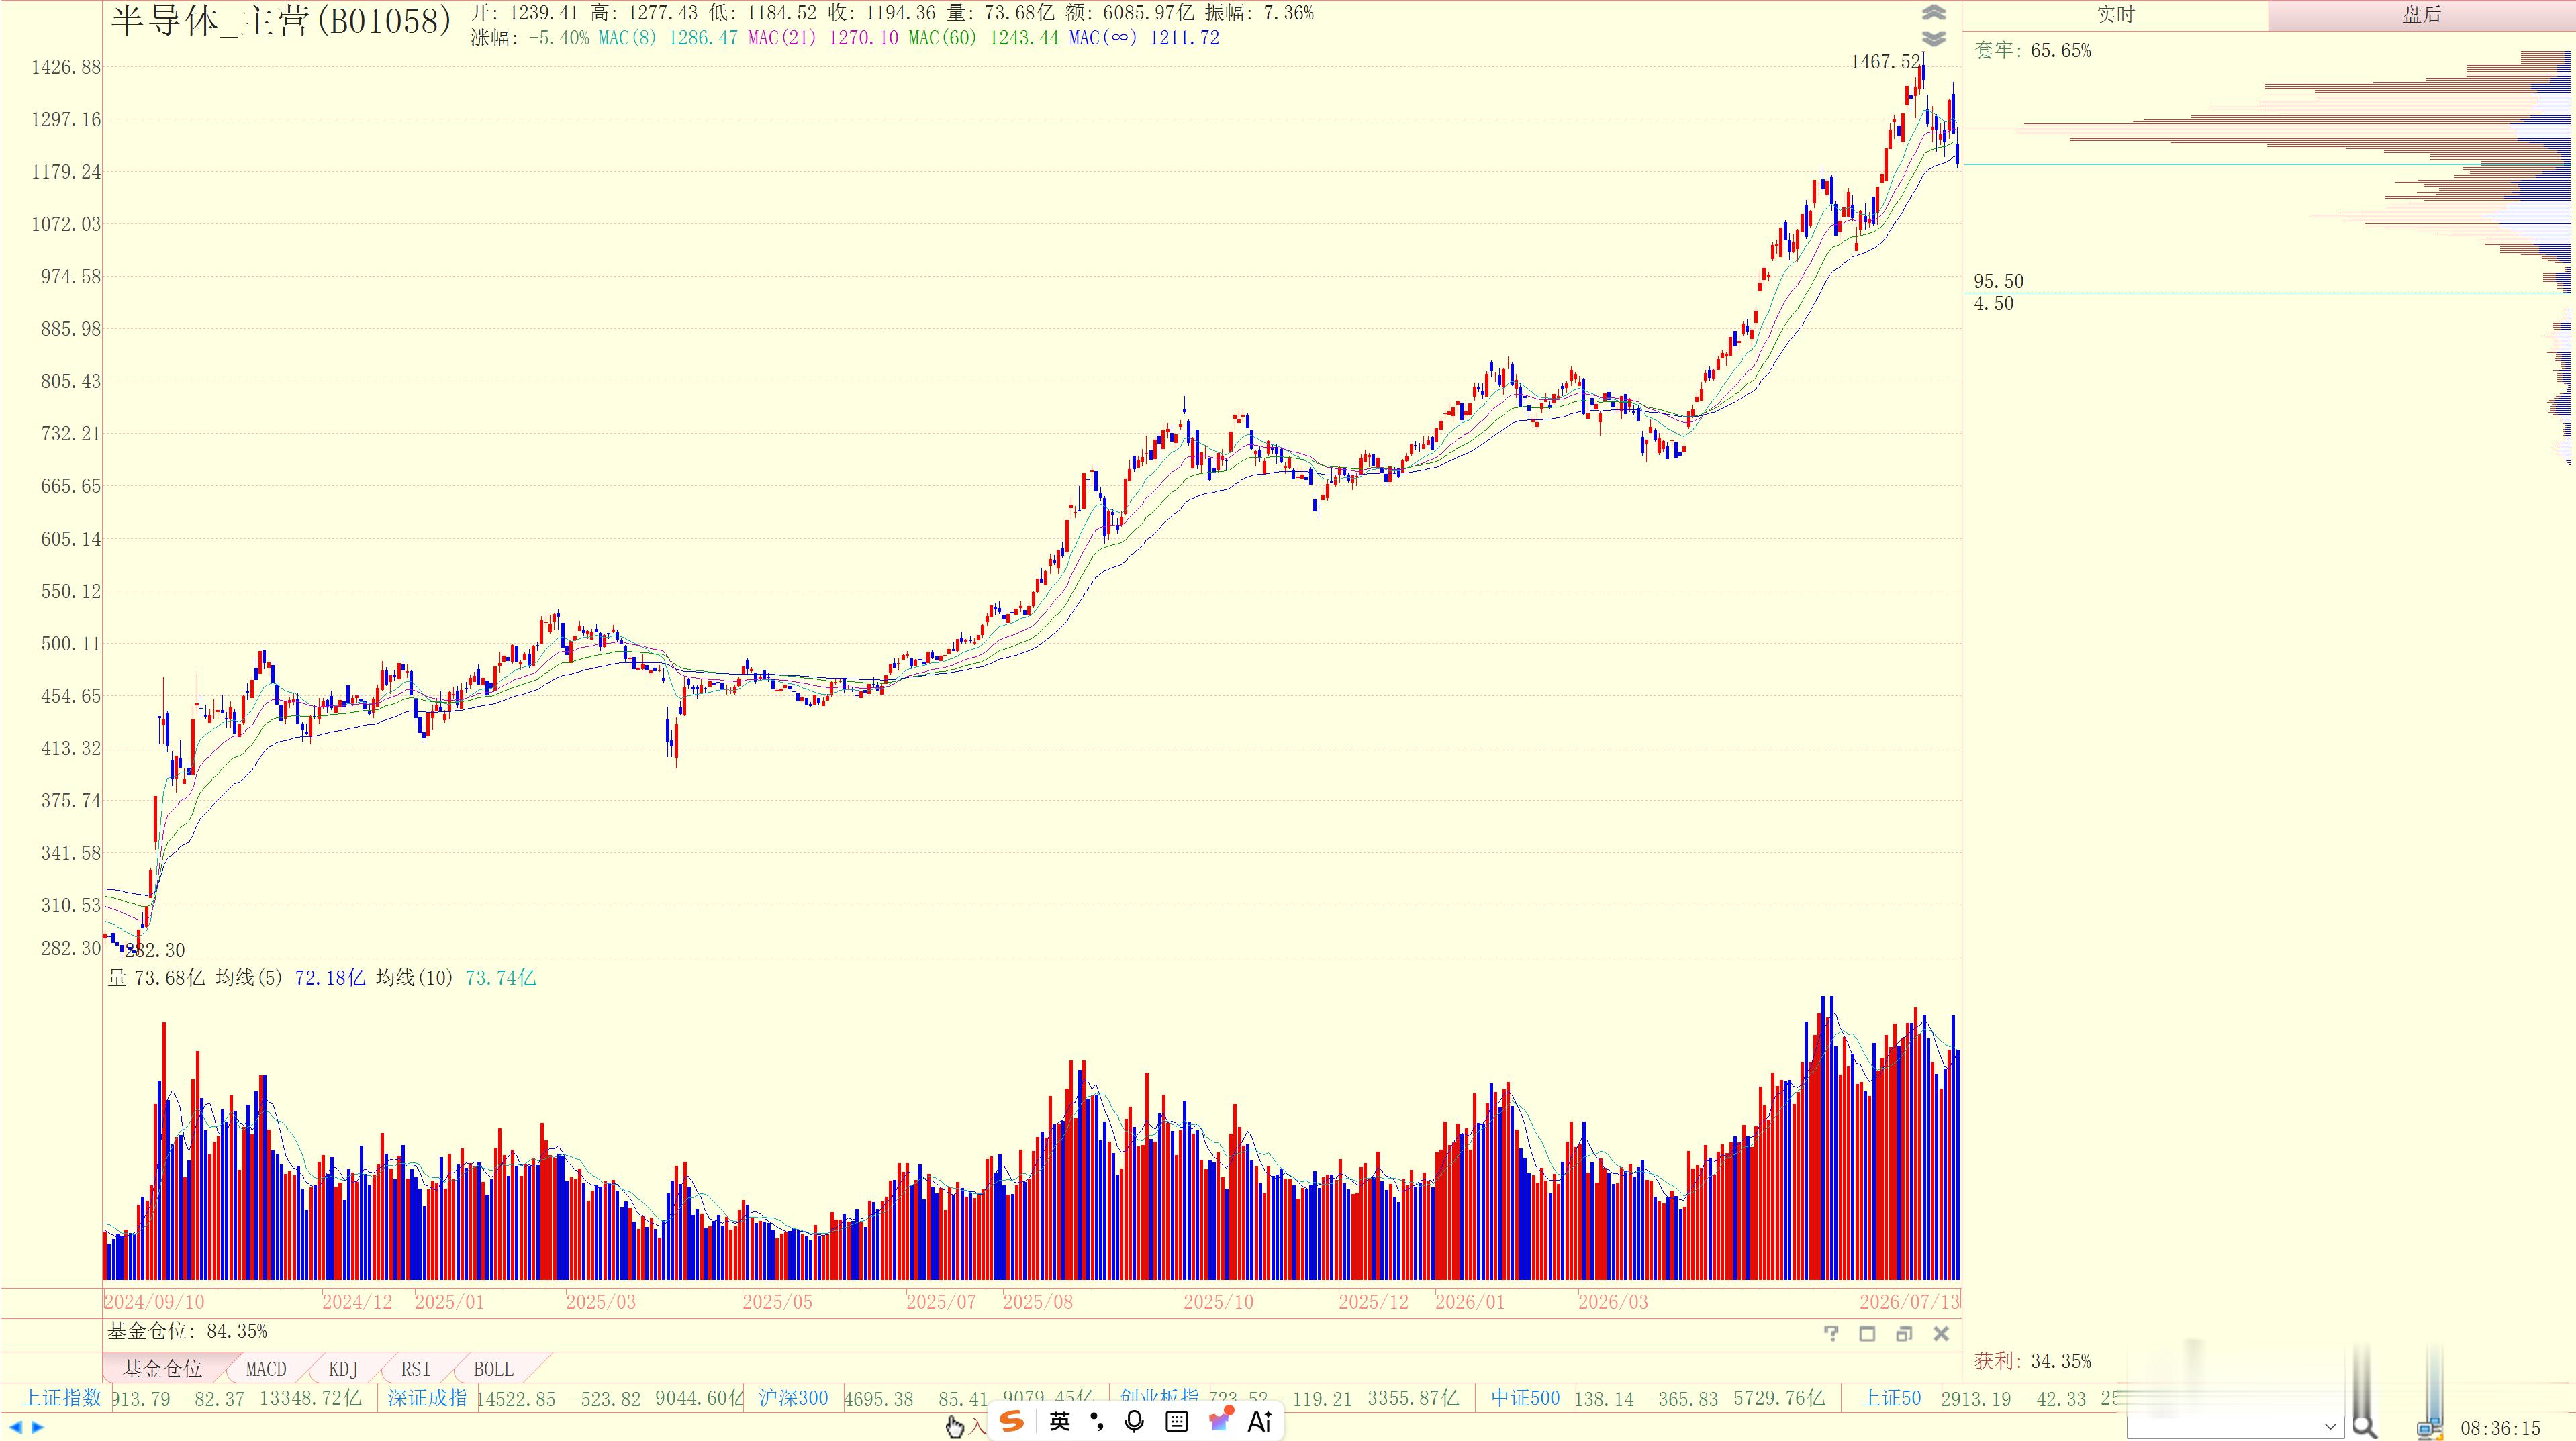This screenshot has width=2576, height=1441.
Task: Open the Sogou soft keyboard icon
Action: (1177, 1421)
